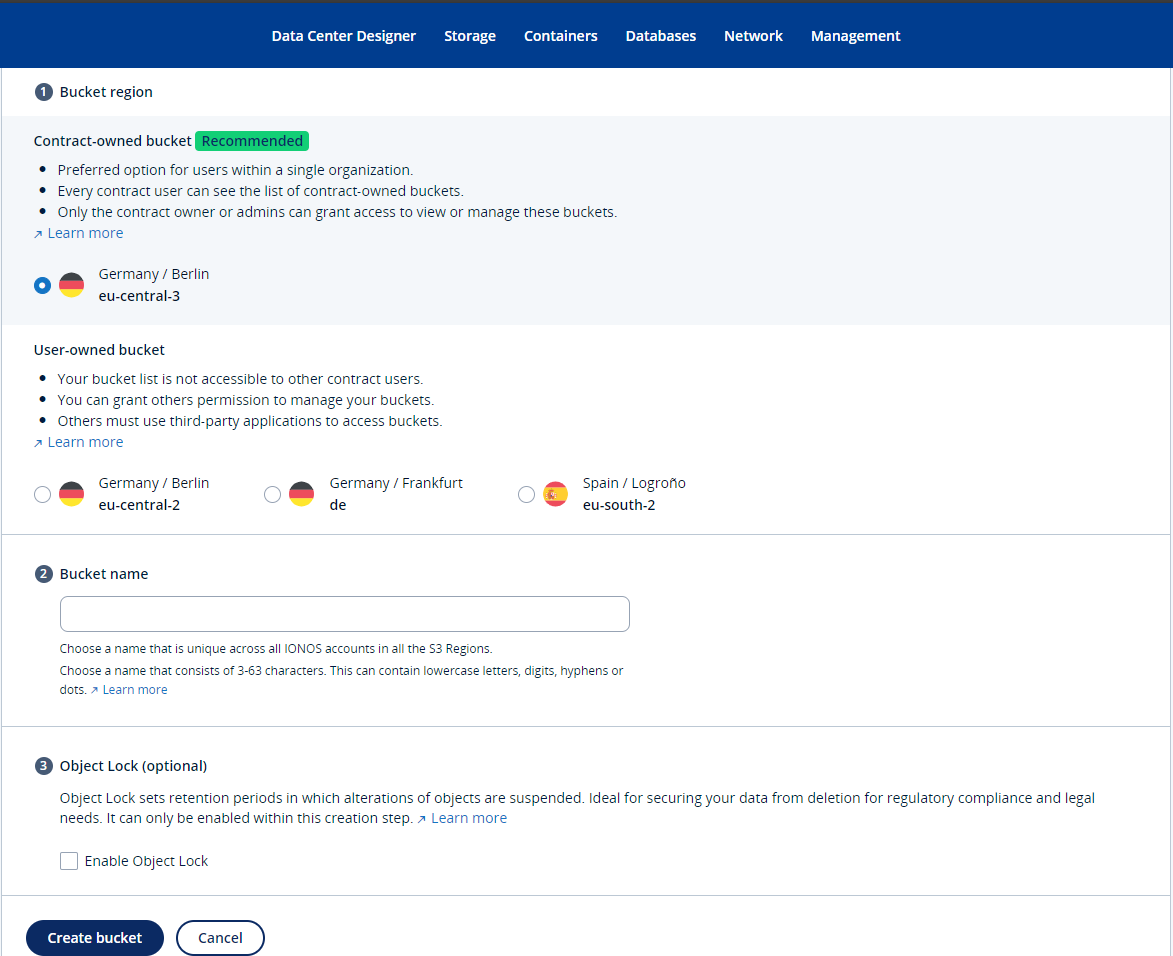Open the bucket name Learn more link
1173x956 pixels.
tap(135, 689)
